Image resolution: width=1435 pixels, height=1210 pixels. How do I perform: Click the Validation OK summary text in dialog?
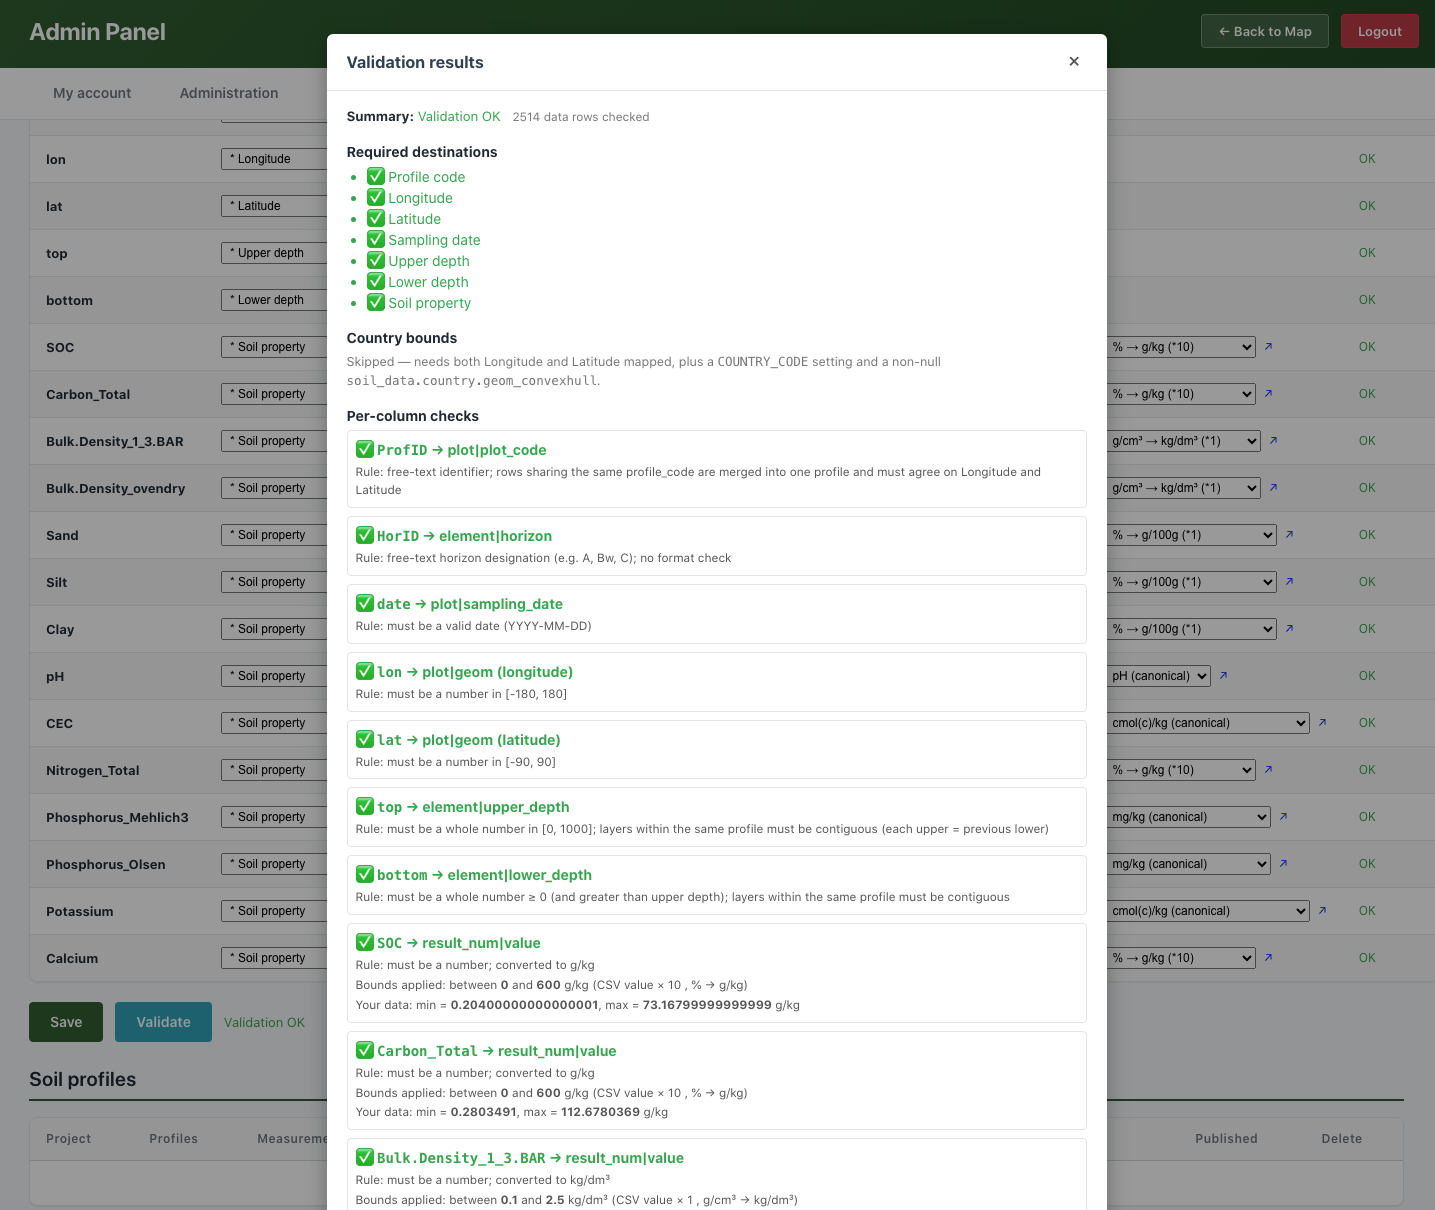tap(459, 117)
